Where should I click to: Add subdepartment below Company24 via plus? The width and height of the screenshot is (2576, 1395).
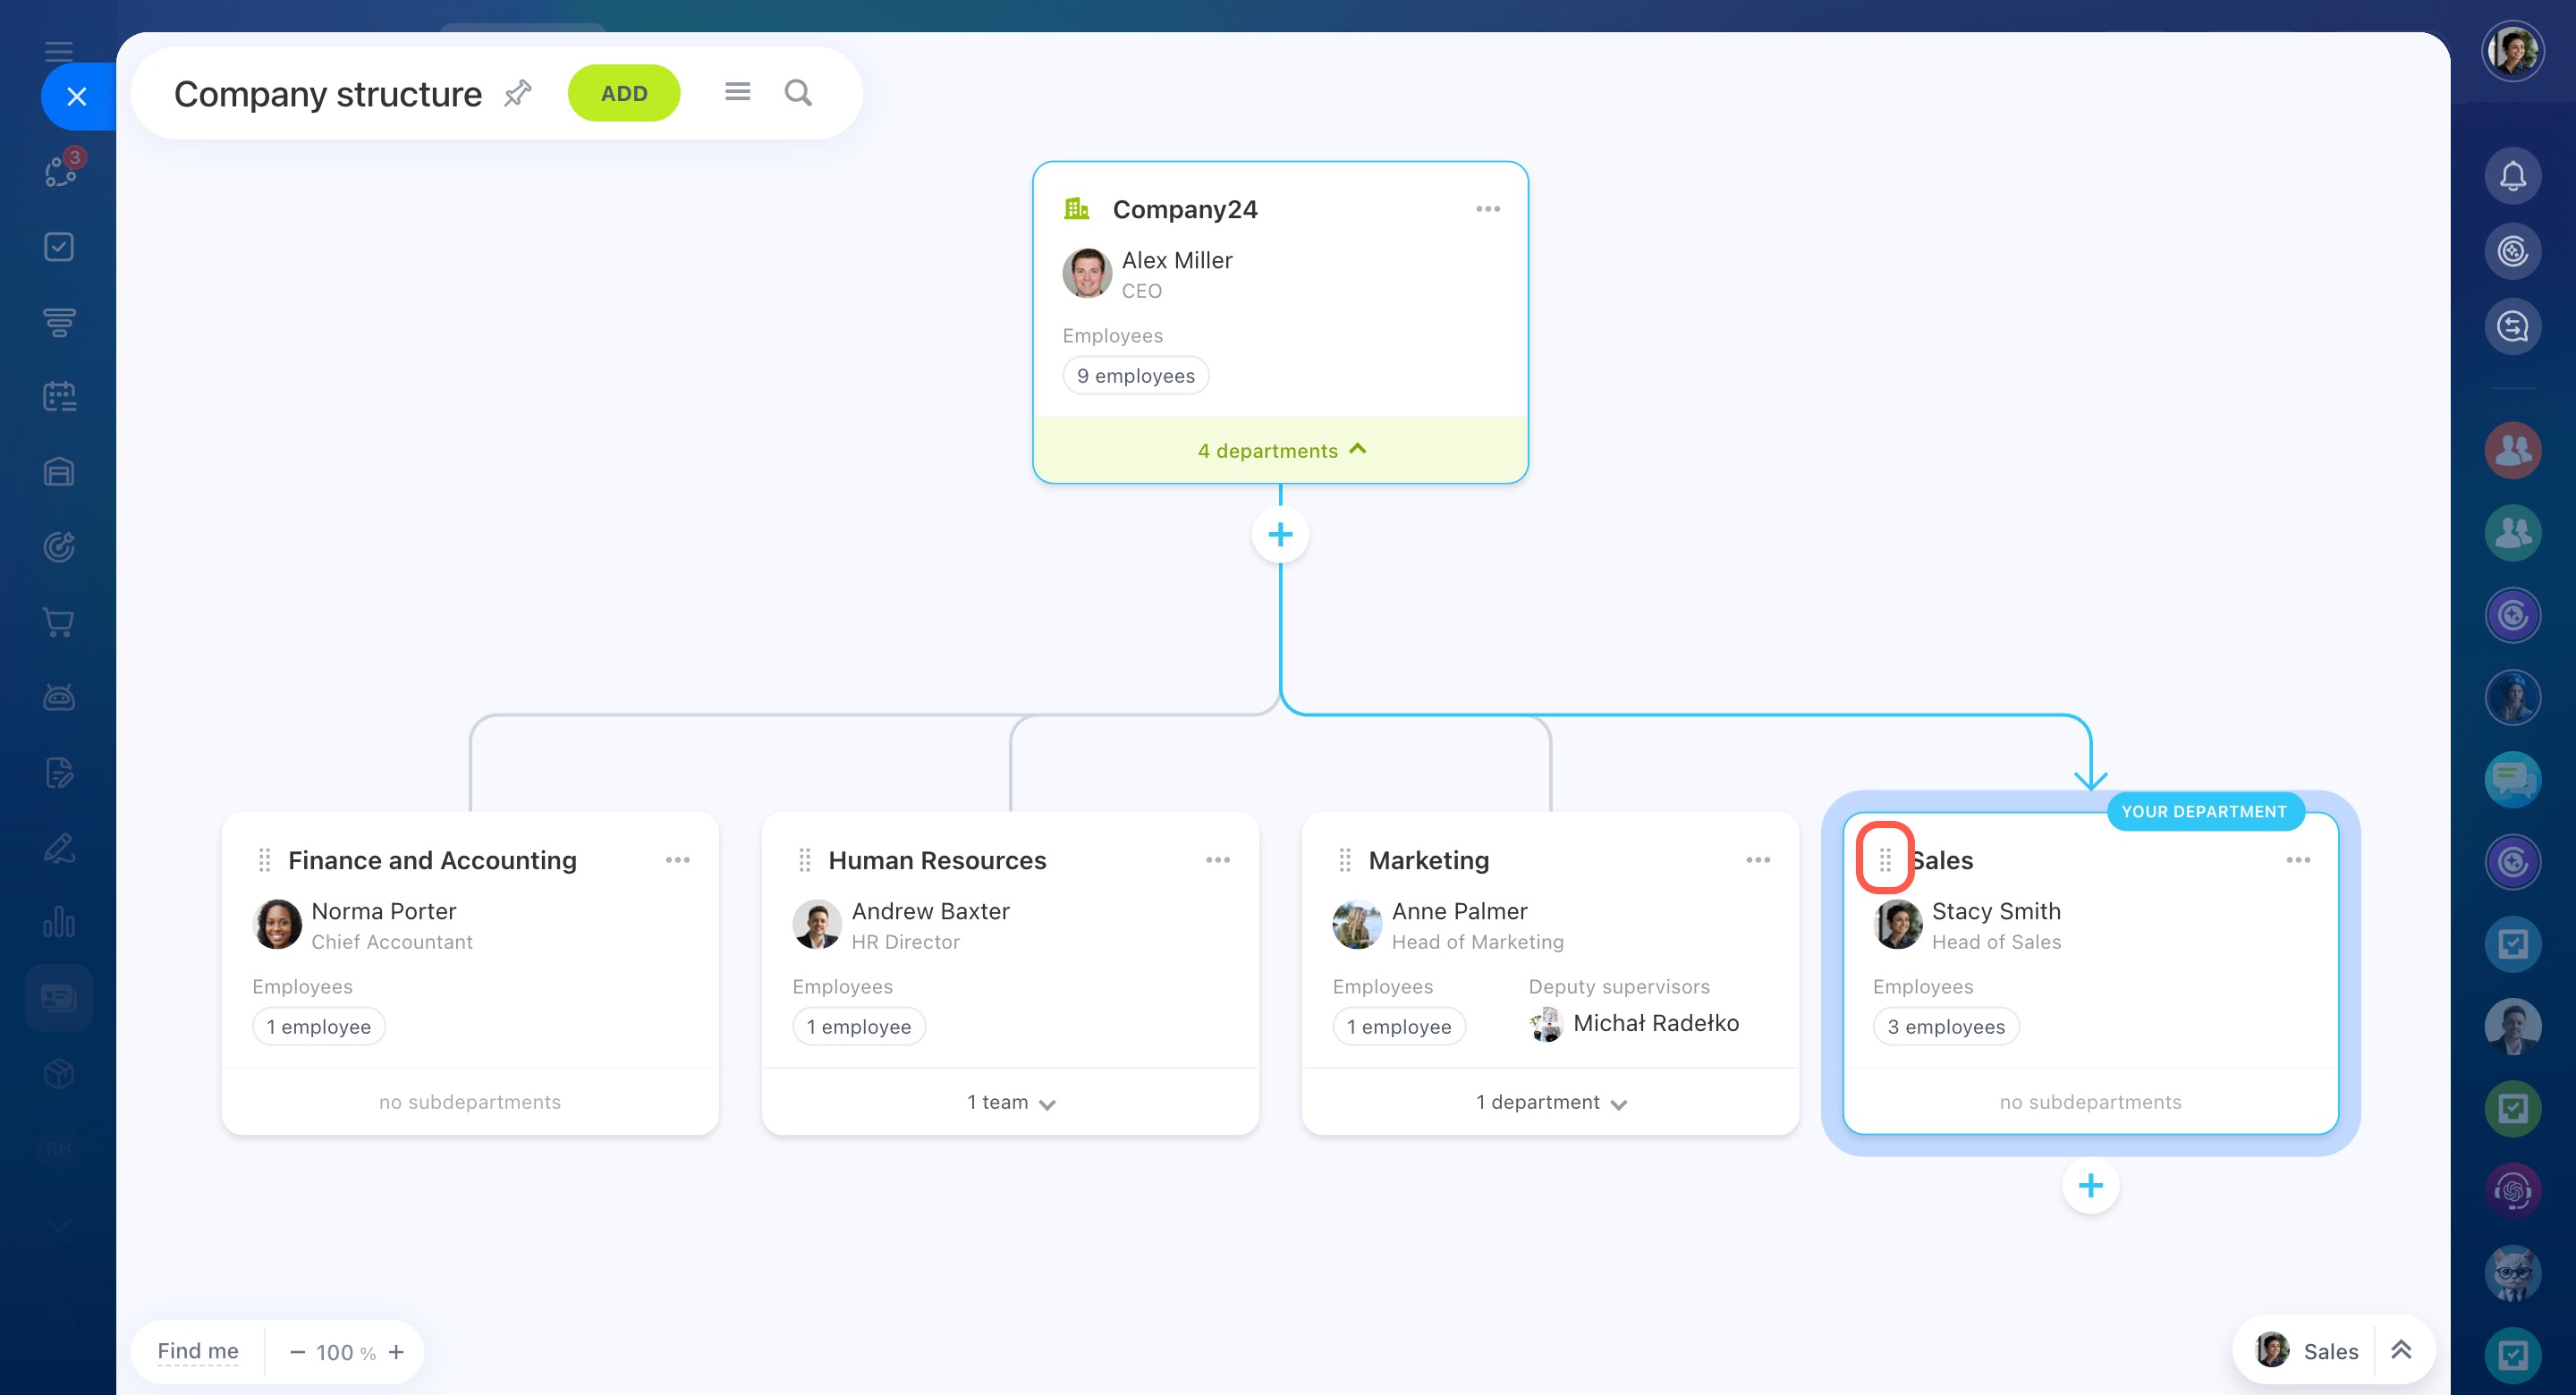point(1280,535)
